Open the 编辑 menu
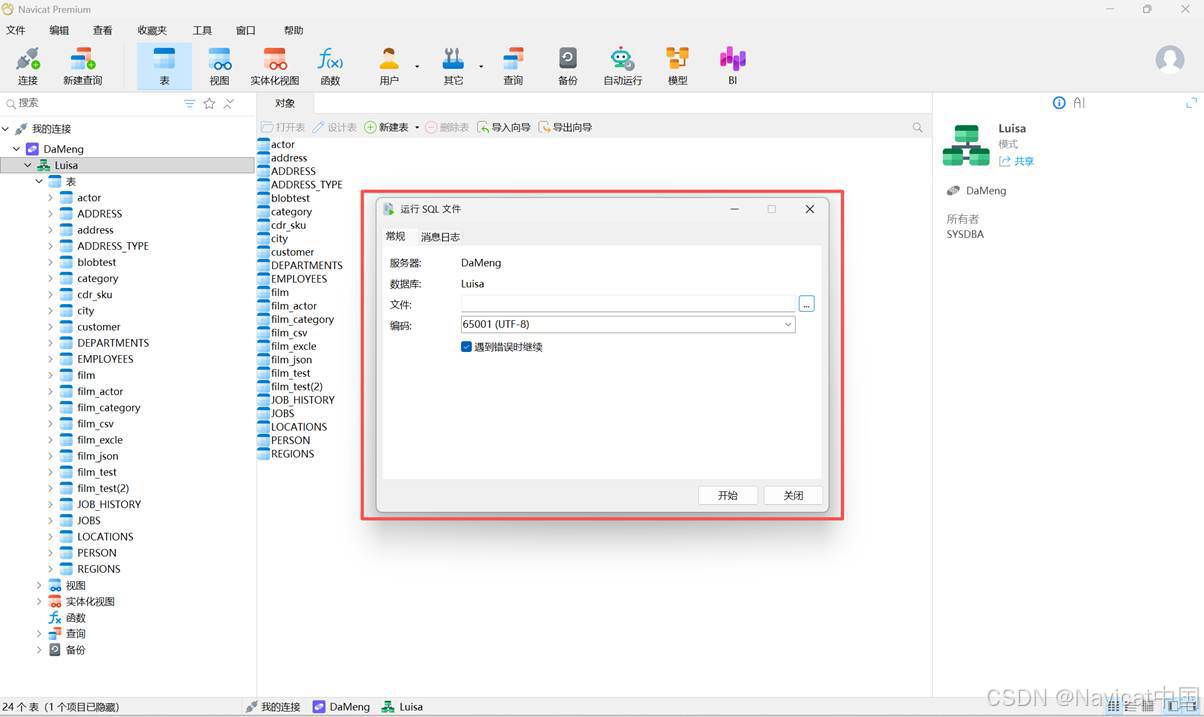 click(x=59, y=30)
